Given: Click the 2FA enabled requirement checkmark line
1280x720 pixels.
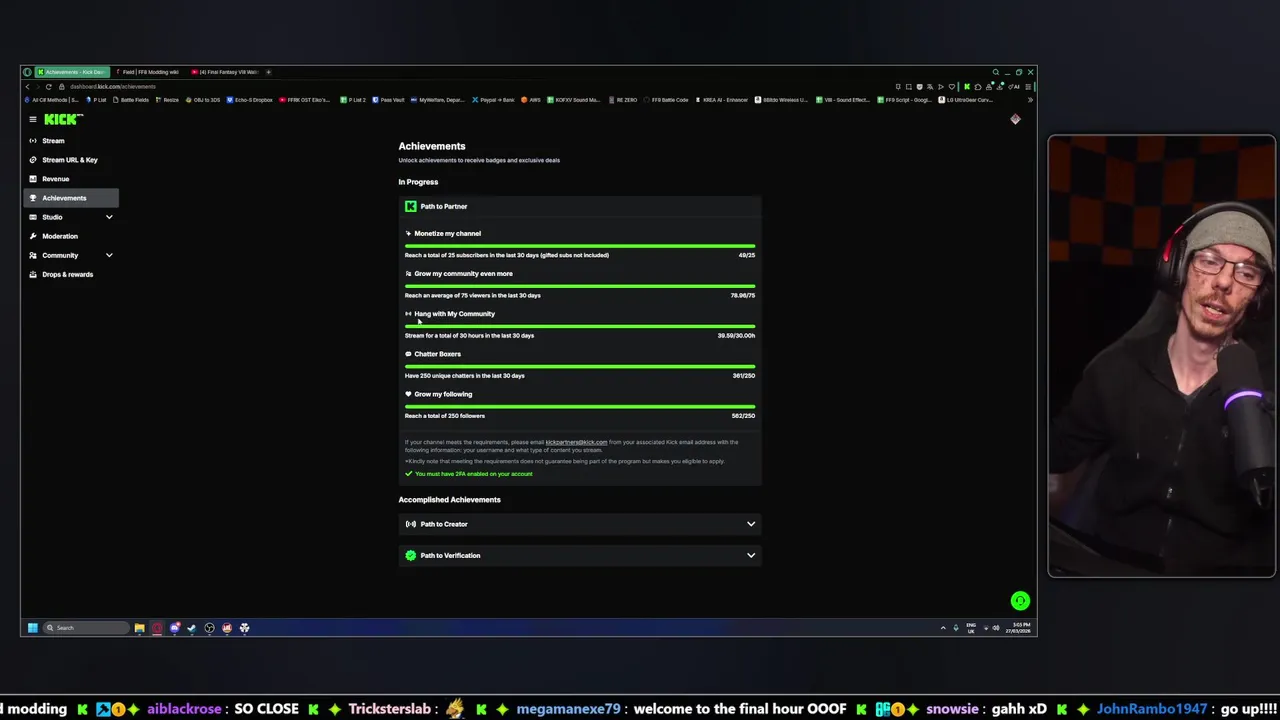Looking at the screenshot, I should [x=469, y=474].
